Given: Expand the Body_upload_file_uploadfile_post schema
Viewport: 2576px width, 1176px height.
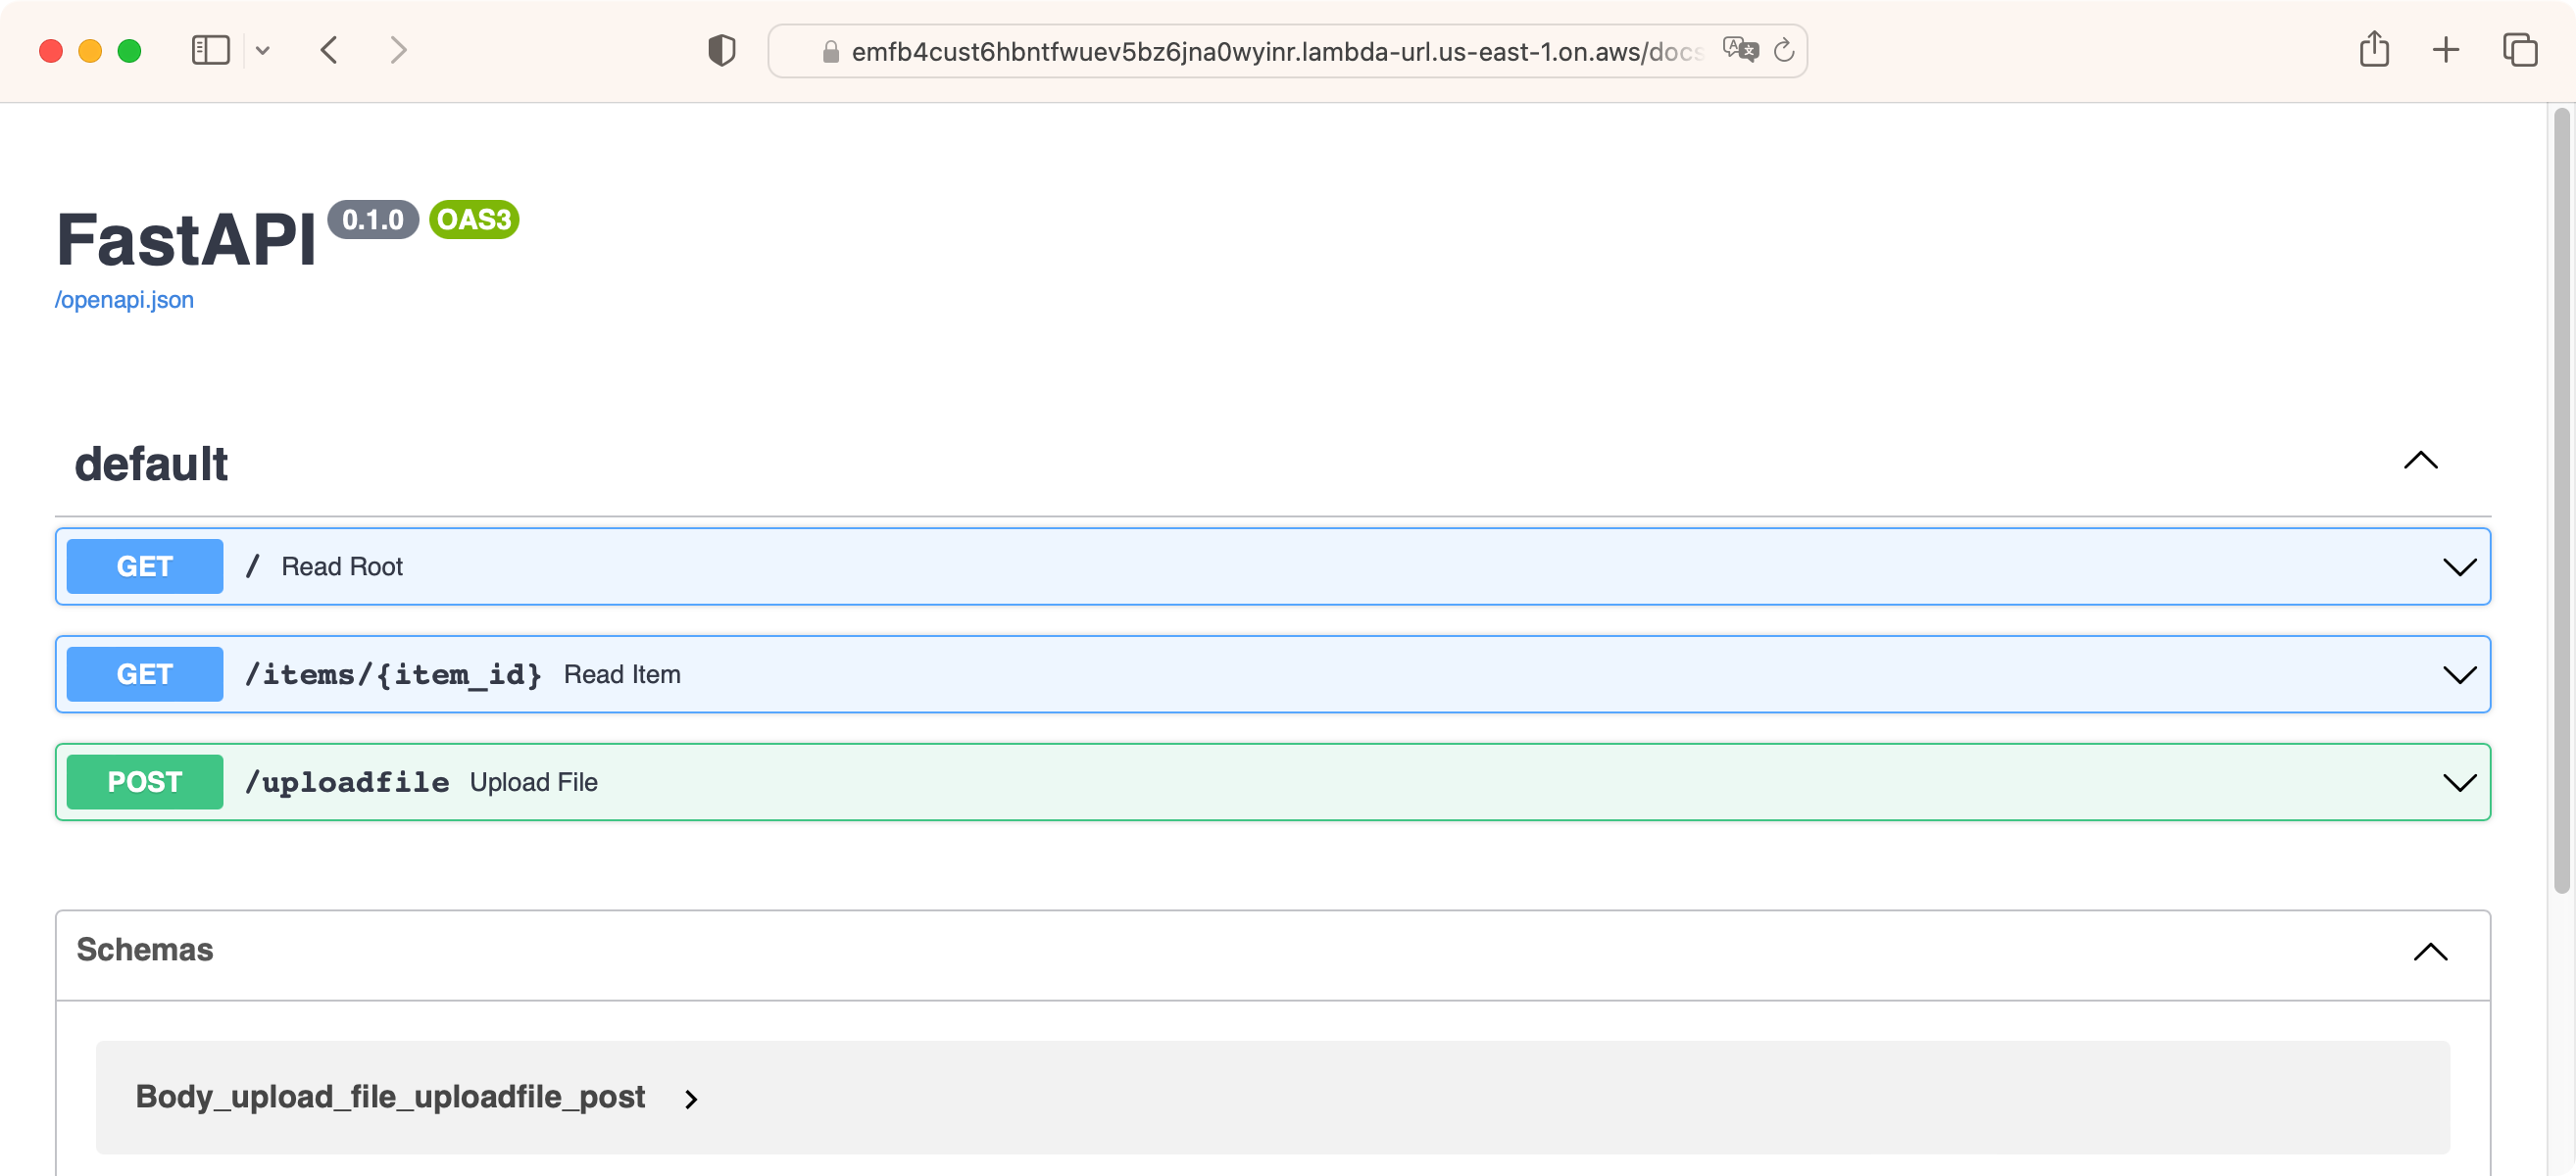Looking at the screenshot, I should [x=390, y=1098].
